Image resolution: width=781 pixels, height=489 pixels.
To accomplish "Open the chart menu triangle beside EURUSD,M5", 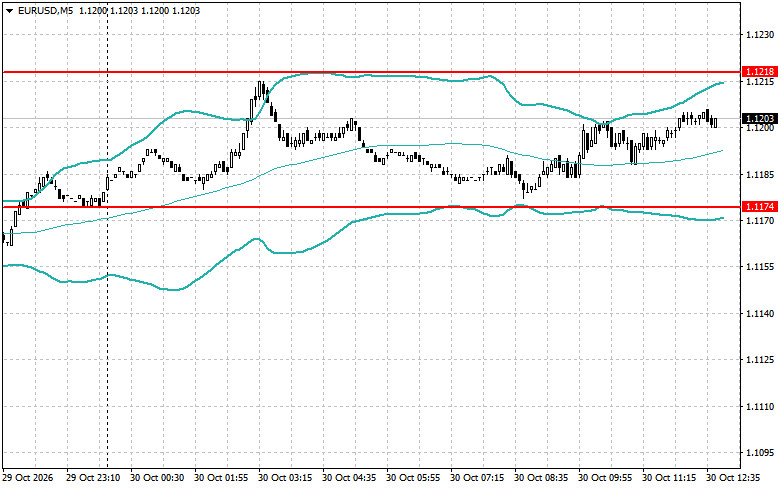I will 9,10.
